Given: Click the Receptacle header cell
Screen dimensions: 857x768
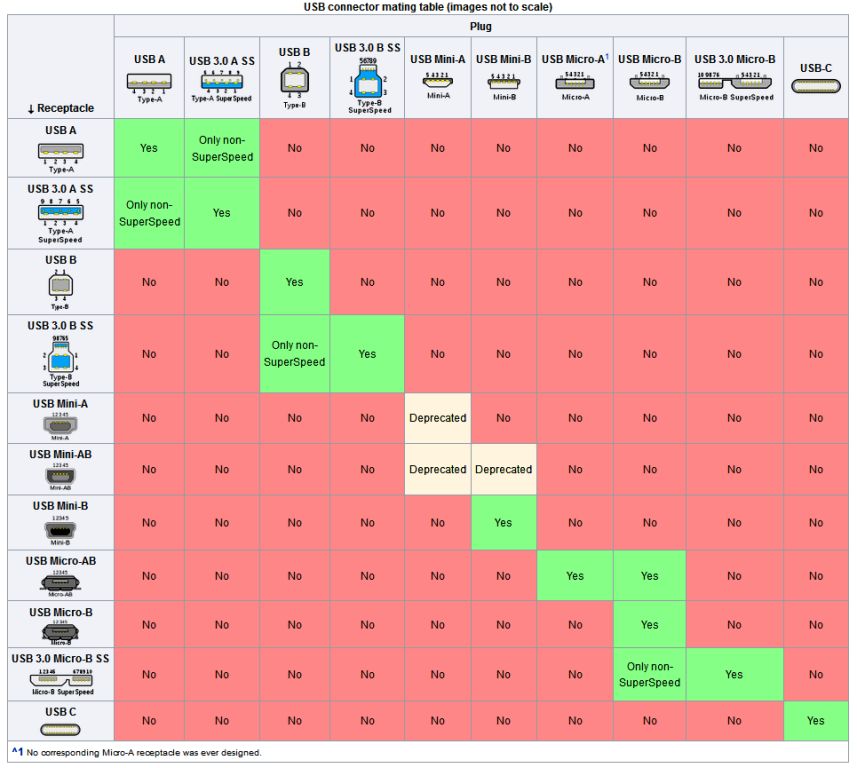Looking at the screenshot, I should (x=61, y=67).
